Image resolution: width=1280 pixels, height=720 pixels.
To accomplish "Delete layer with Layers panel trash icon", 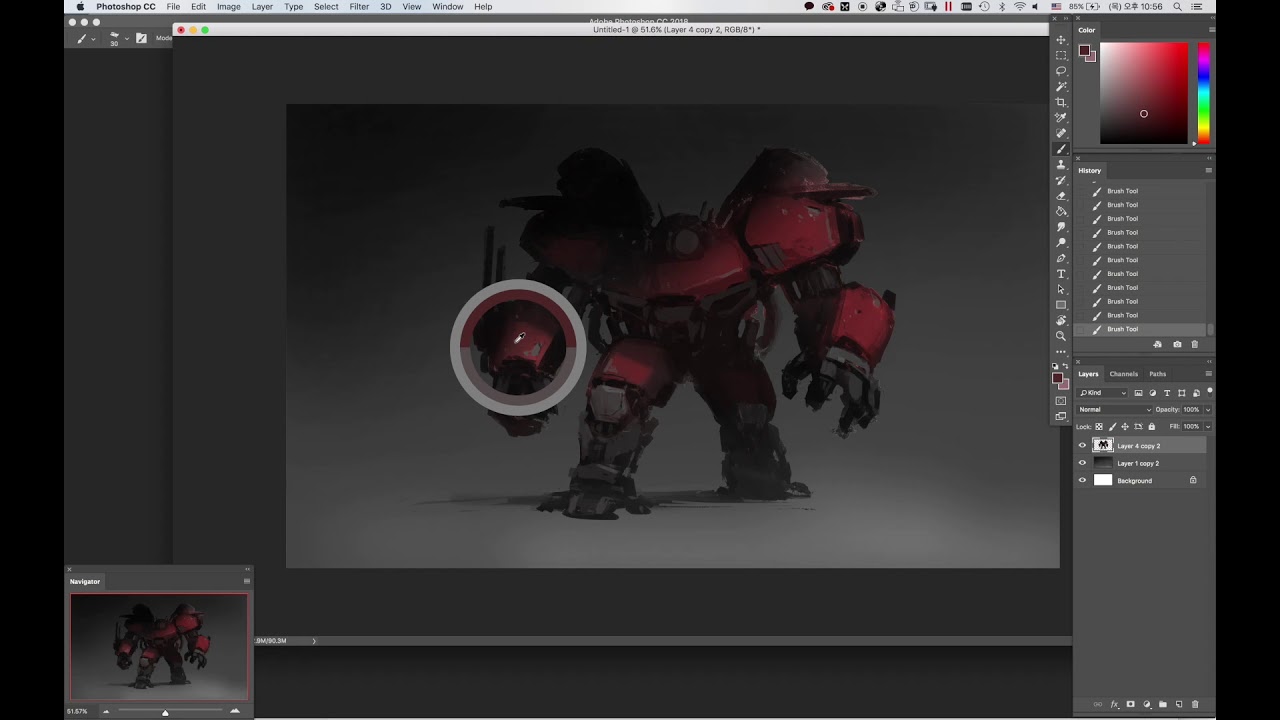I will [x=1195, y=704].
